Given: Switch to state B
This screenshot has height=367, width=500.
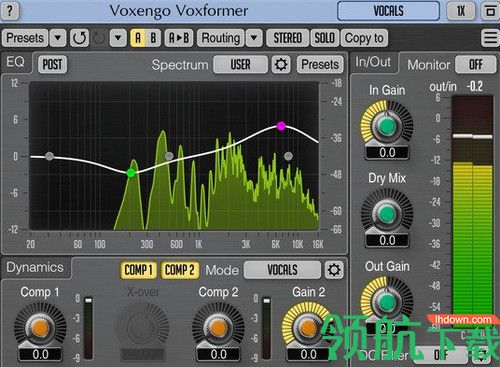Looking at the screenshot, I should pos(153,38).
